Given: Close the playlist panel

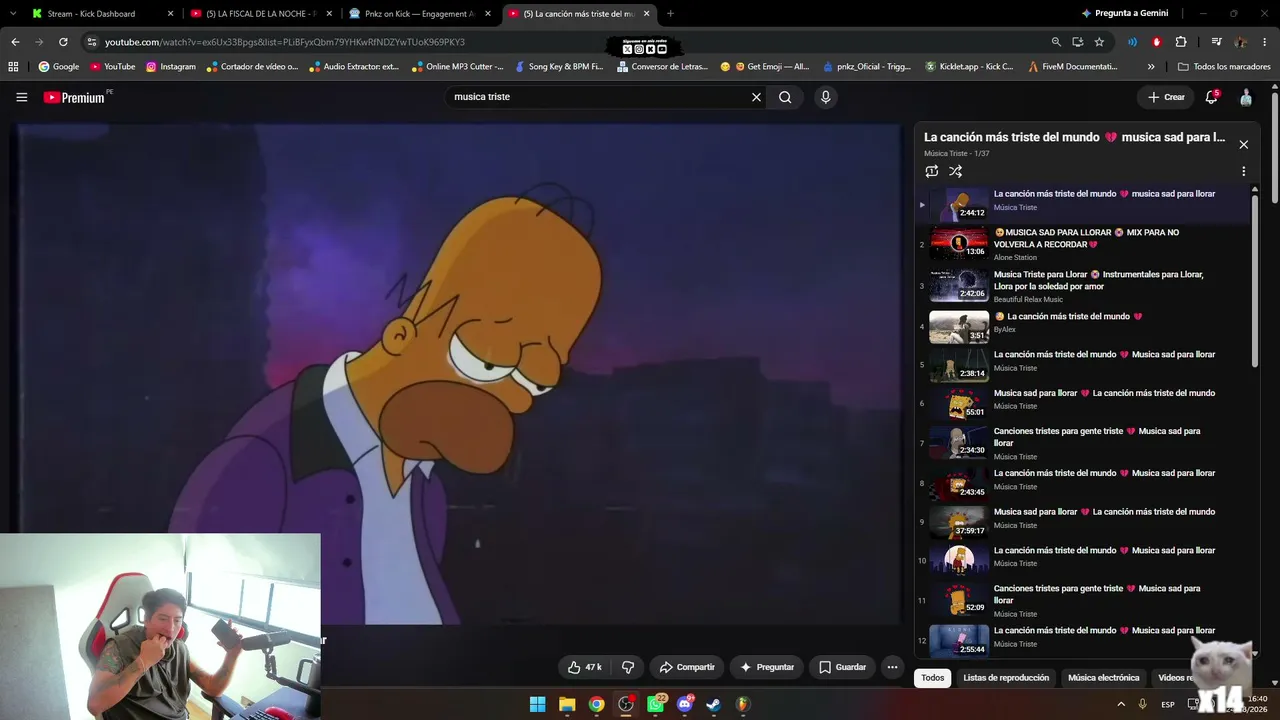Looking at the screenshot, I should pos(1243,144).
